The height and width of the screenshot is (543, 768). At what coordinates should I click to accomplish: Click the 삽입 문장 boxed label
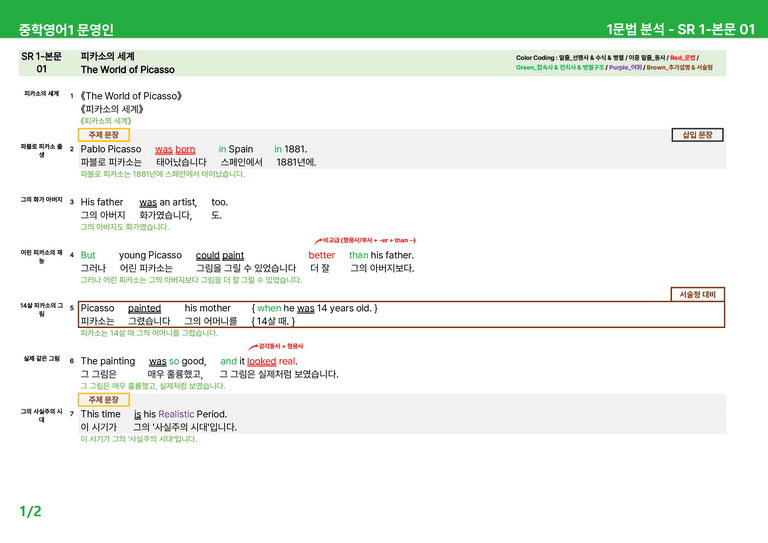[697, 135]
